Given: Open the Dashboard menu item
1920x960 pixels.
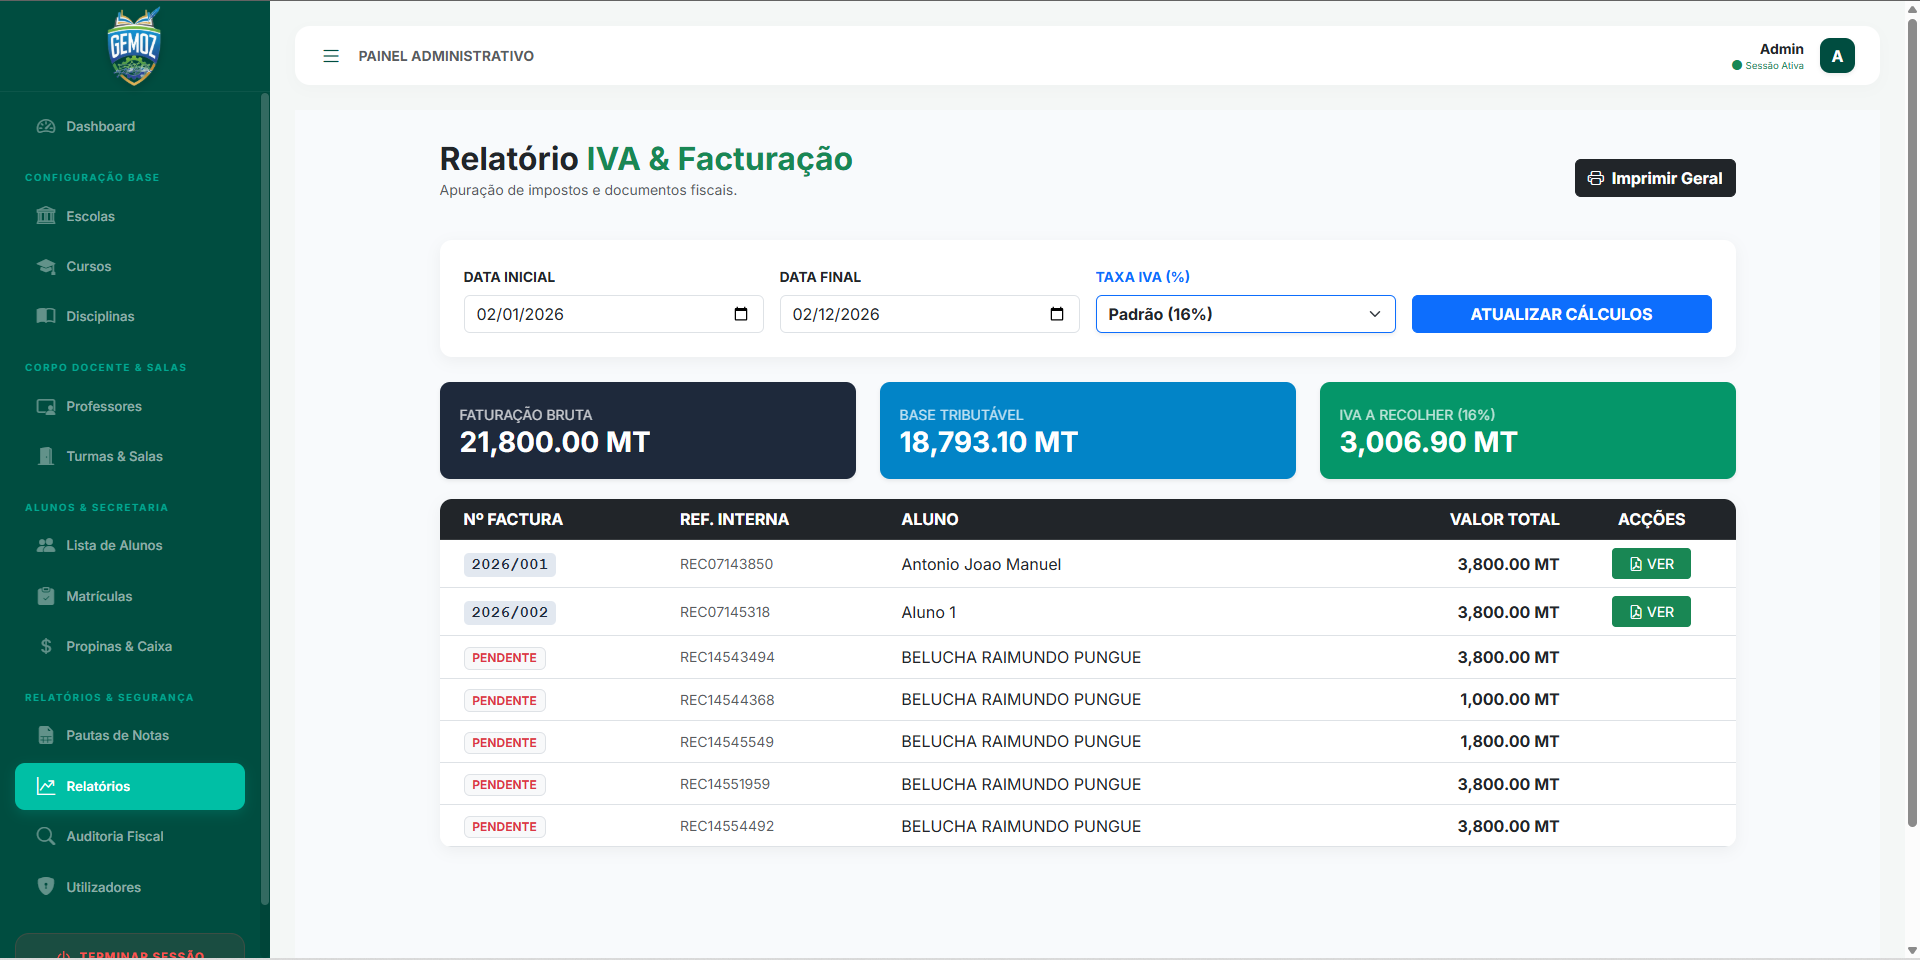Looking at the screenshot, I should (100, 126).
